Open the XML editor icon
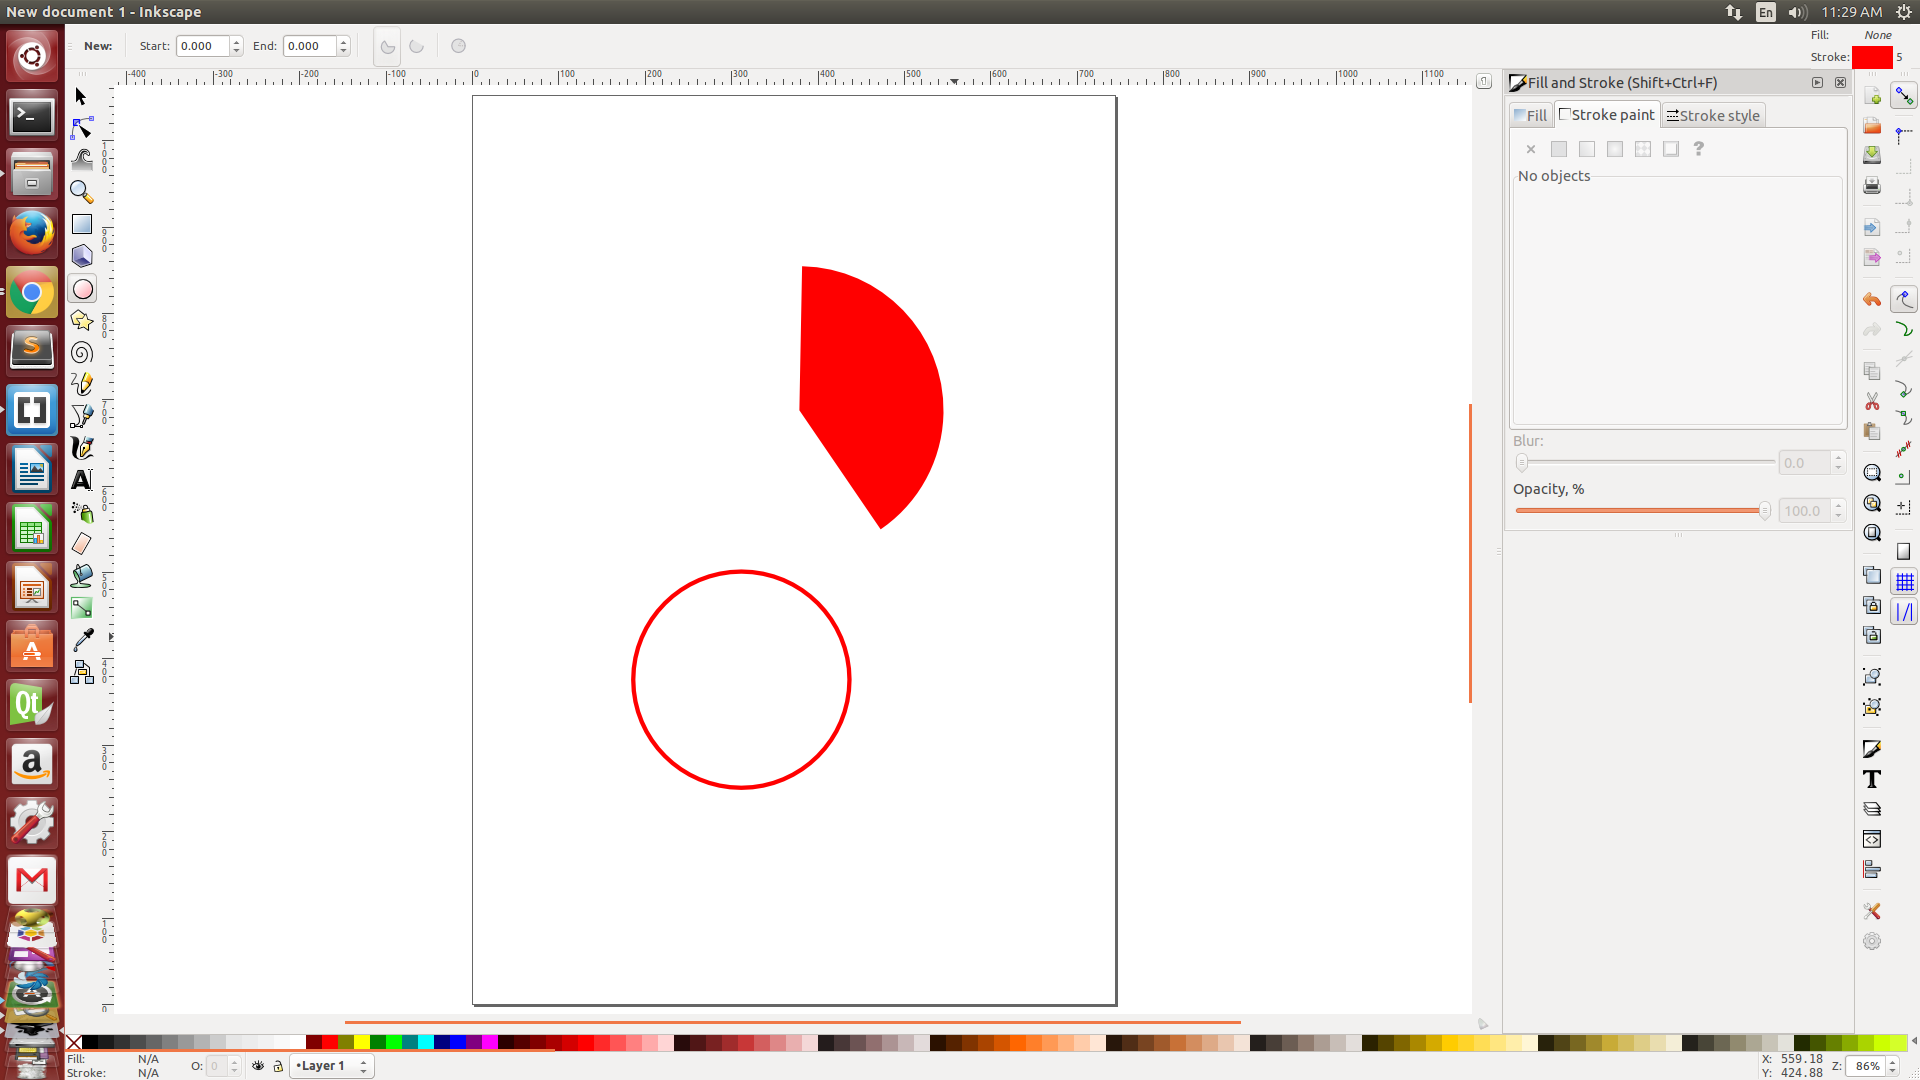 tap(1872, 839)
